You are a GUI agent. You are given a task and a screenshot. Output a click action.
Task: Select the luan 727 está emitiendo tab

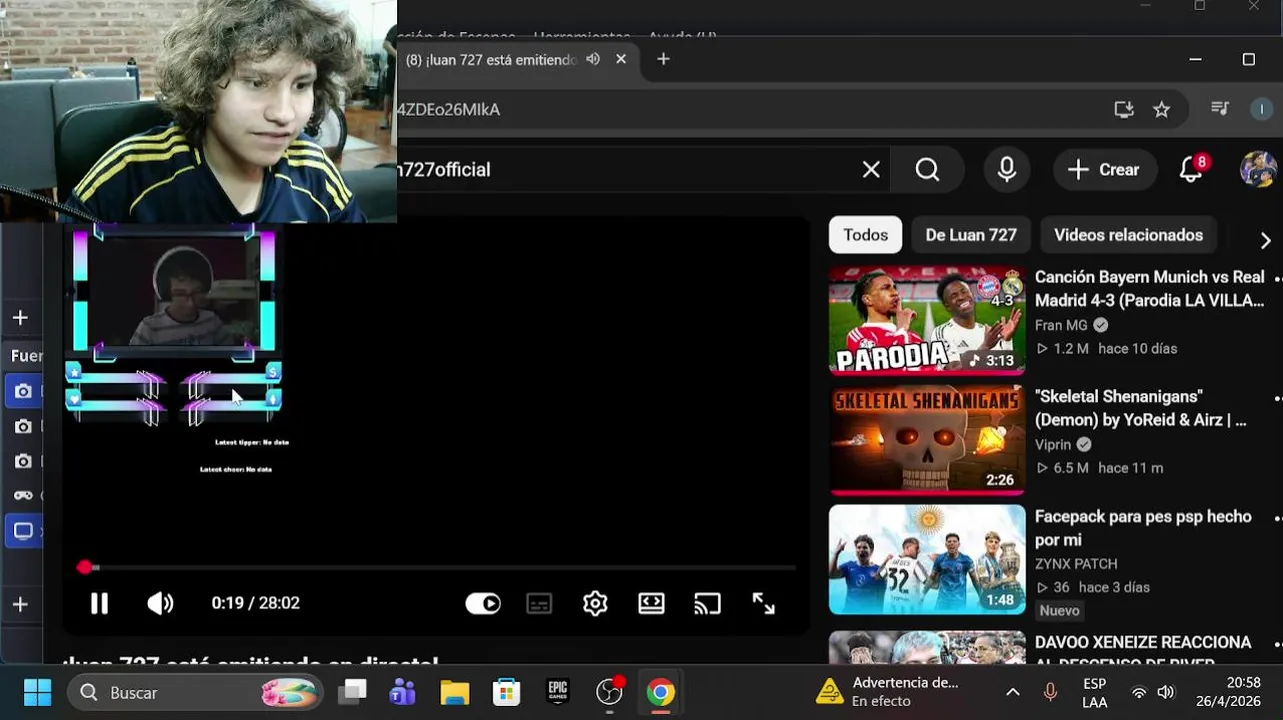click(490, 60)
